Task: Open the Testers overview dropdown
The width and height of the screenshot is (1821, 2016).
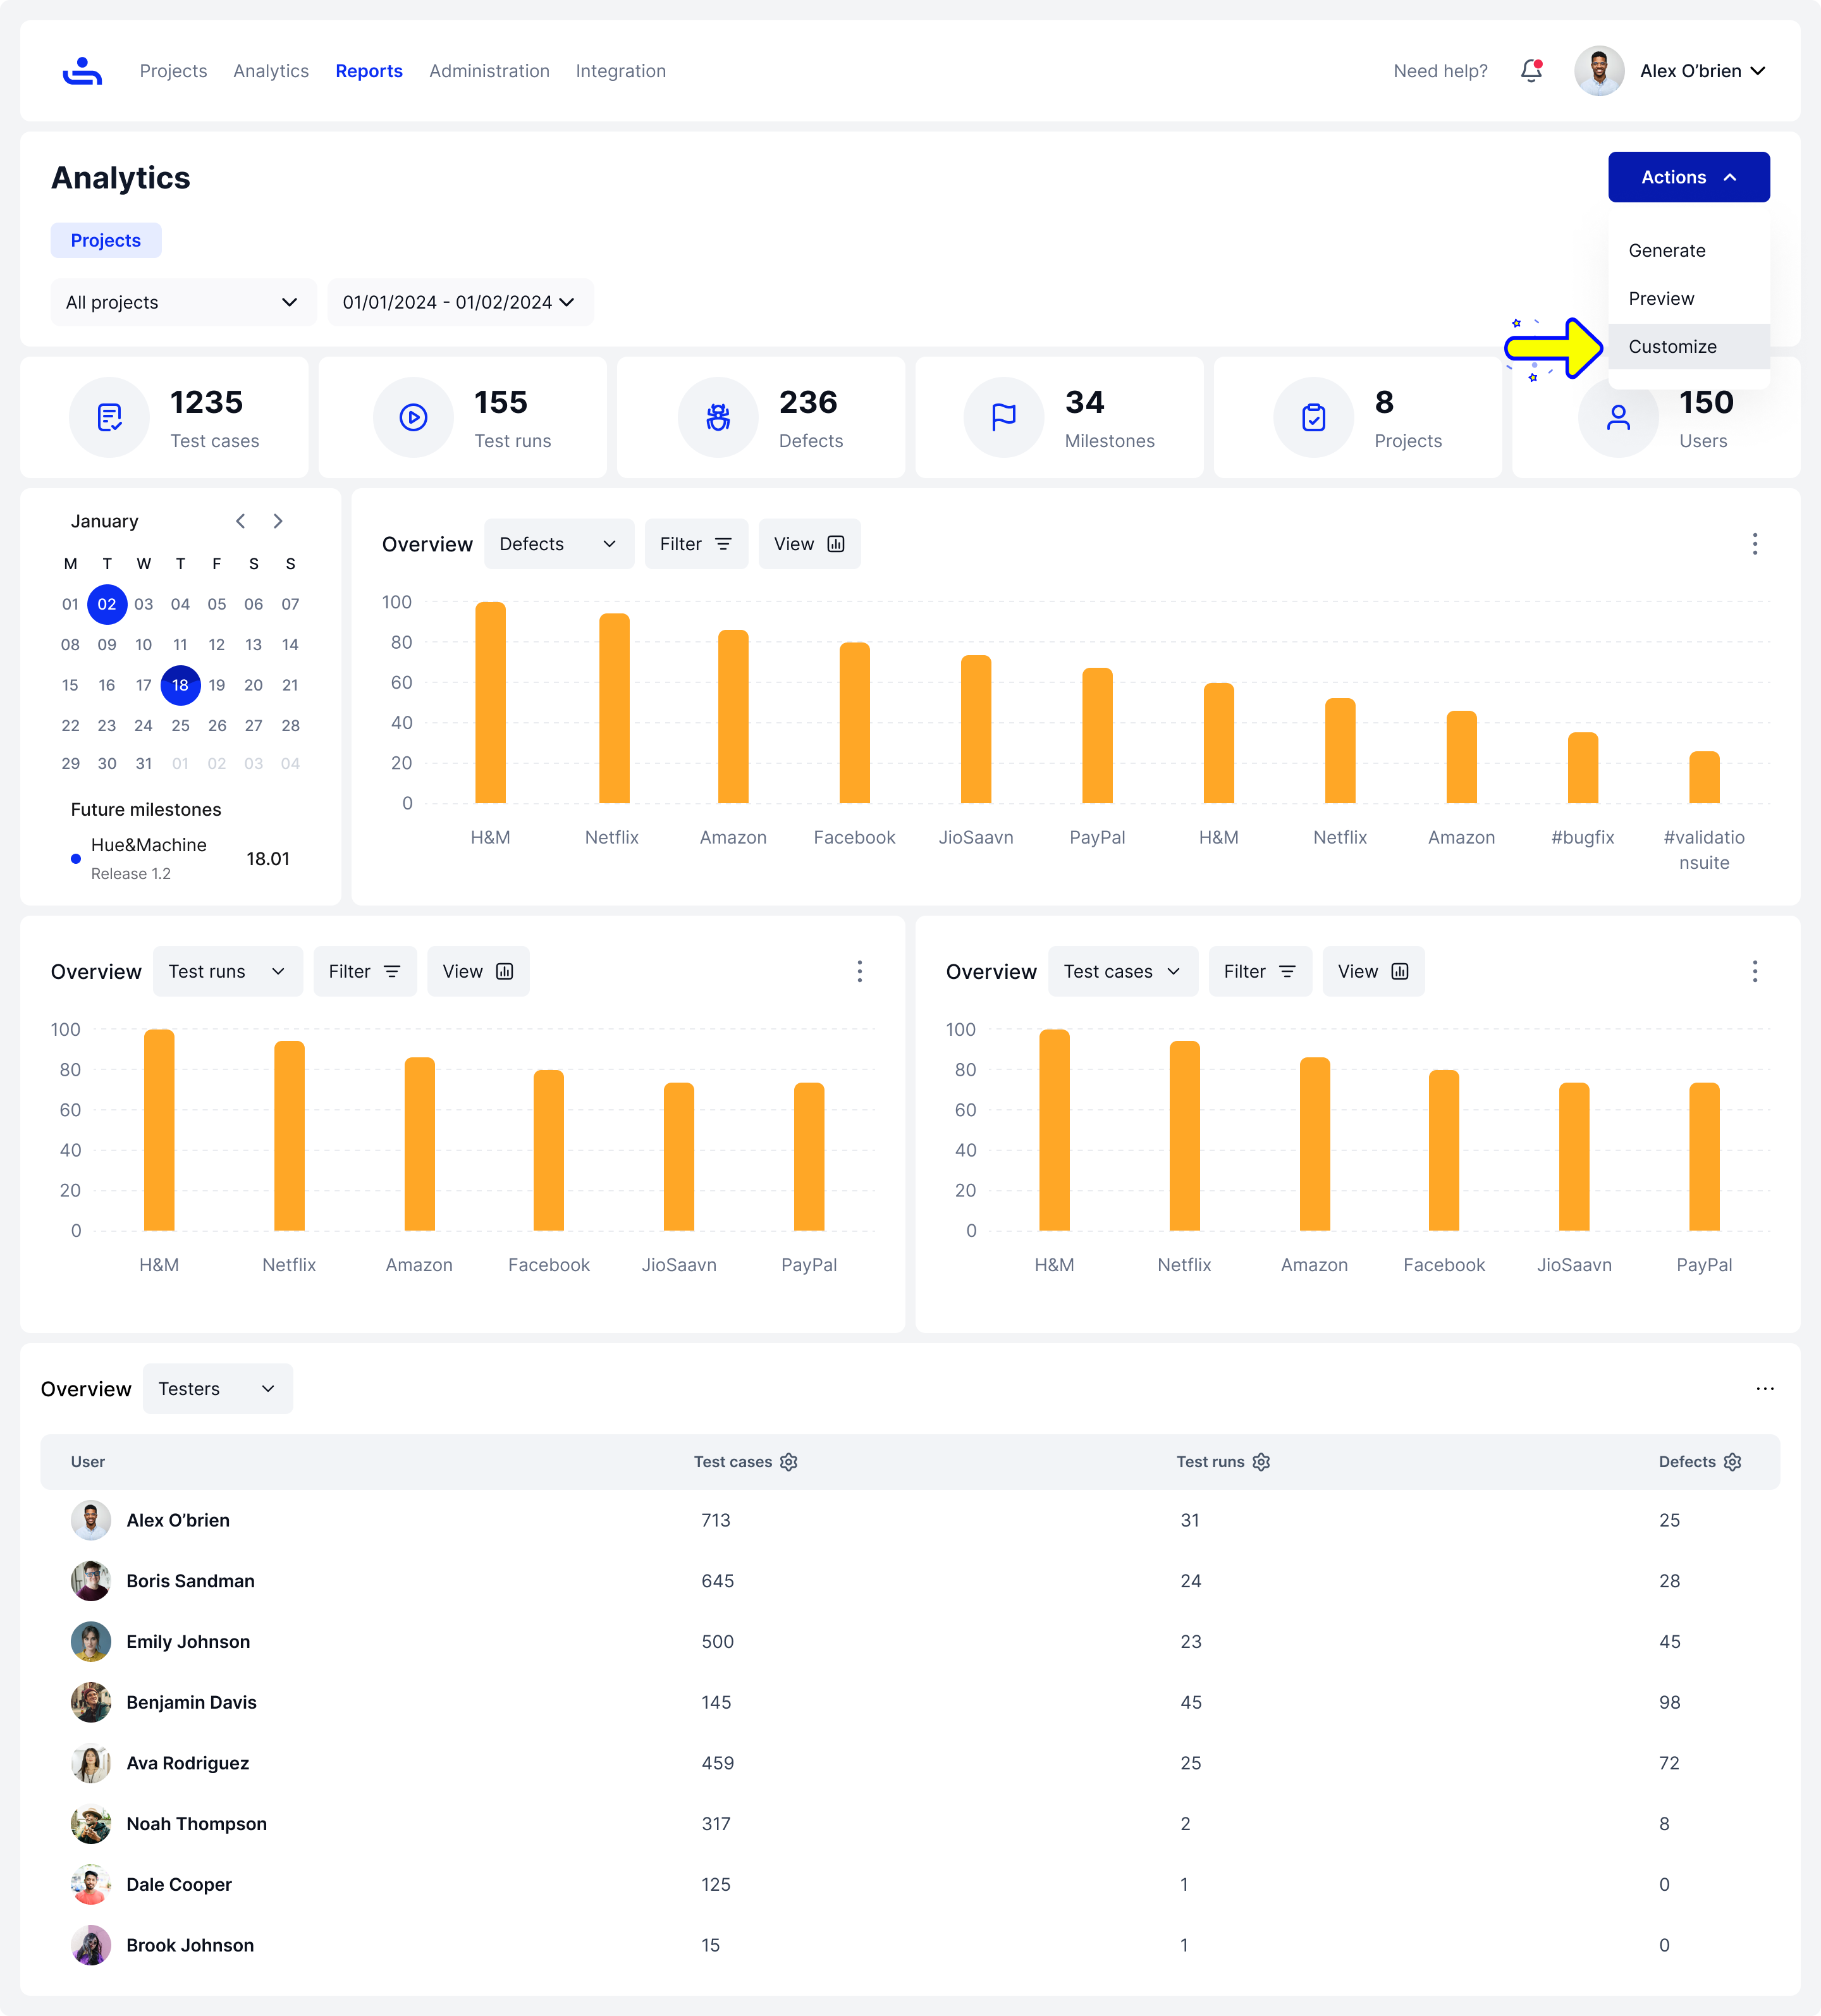Action: pyautogui.click(x=217, y=1389)
